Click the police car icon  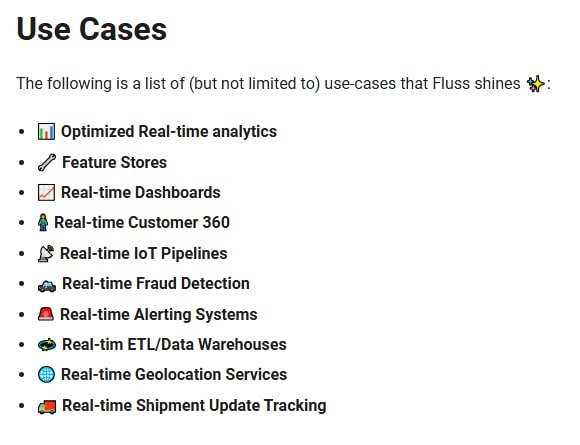tap(47, 286)
